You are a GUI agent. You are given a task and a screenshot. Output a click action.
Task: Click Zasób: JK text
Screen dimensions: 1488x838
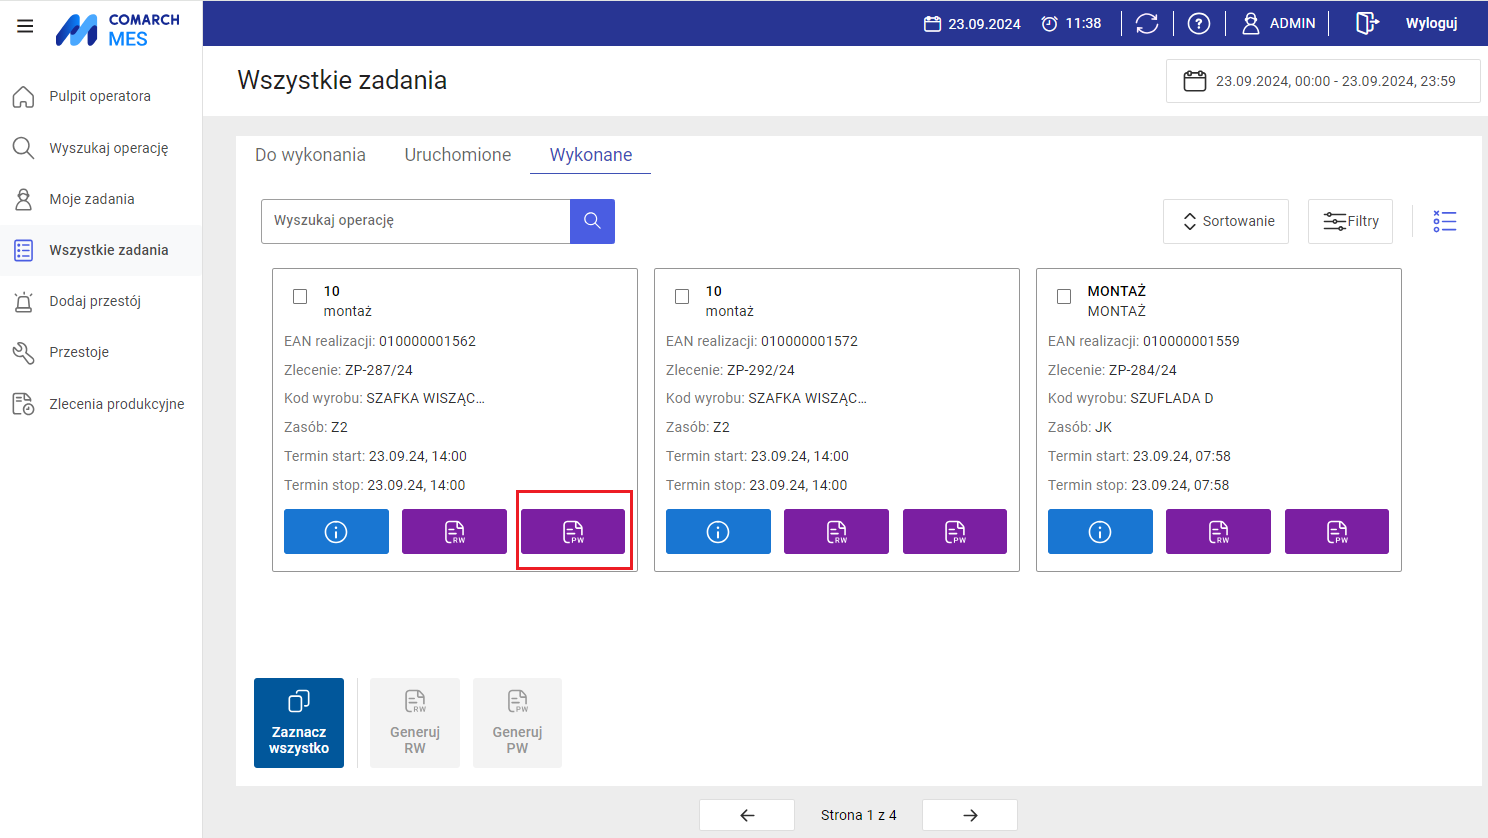(x=1080, y=427)
